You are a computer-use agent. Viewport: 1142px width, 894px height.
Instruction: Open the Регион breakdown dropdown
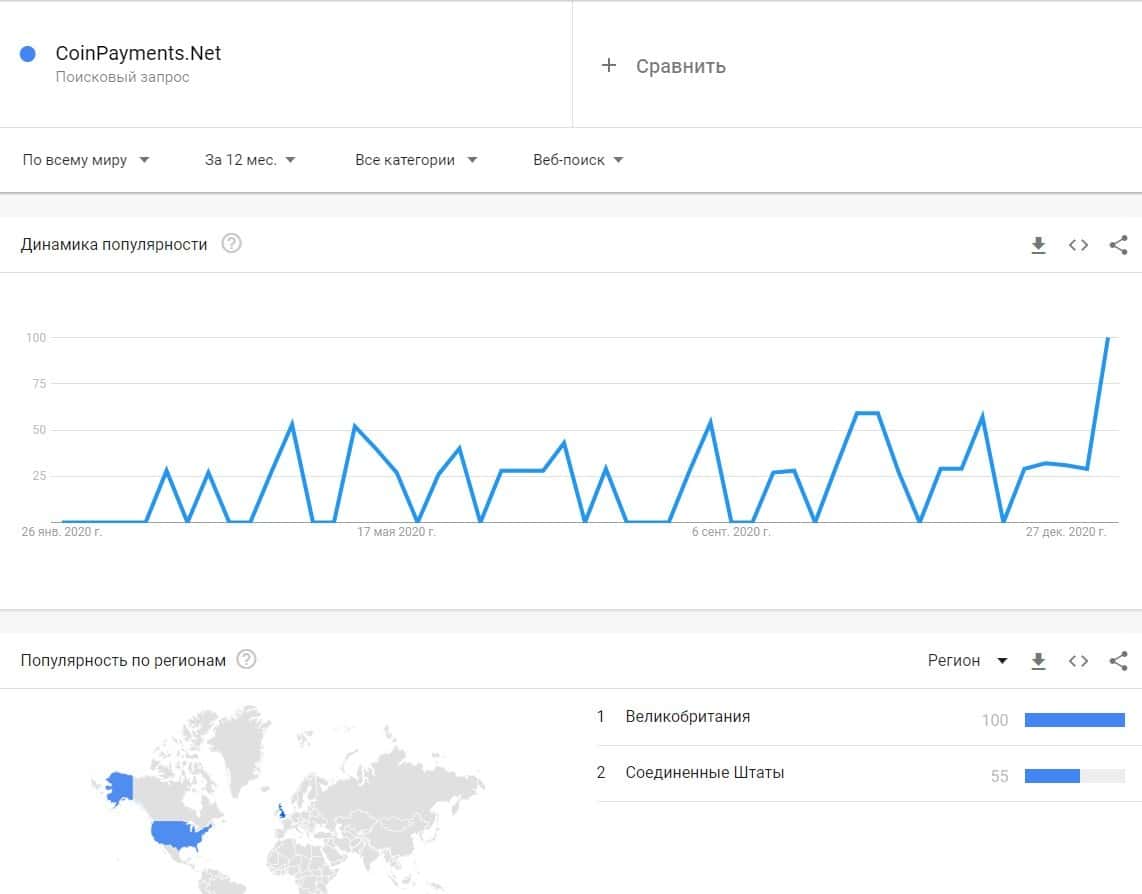[967, 661]
